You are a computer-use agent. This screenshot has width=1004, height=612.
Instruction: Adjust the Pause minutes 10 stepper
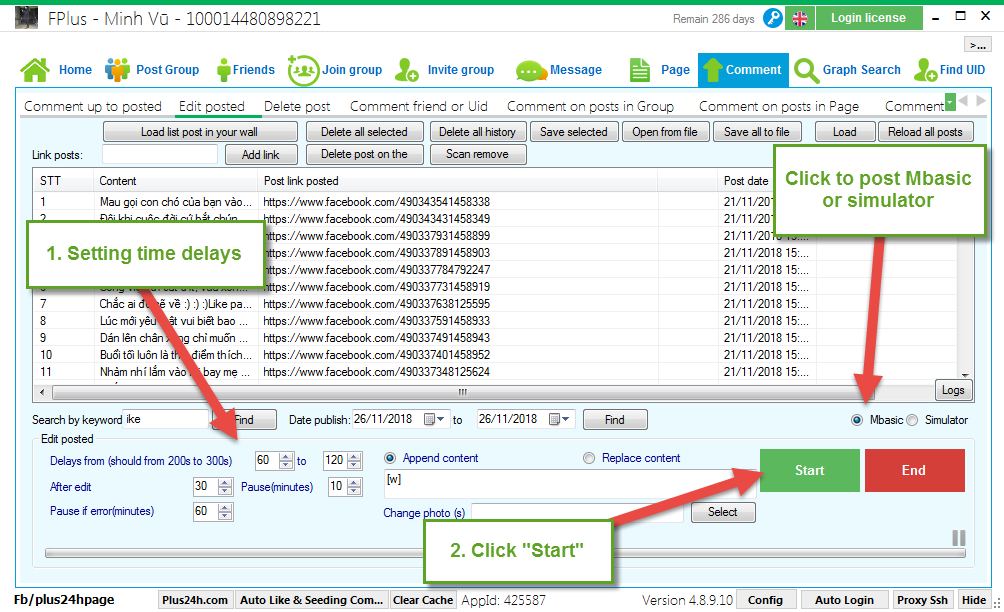[354, 487]
